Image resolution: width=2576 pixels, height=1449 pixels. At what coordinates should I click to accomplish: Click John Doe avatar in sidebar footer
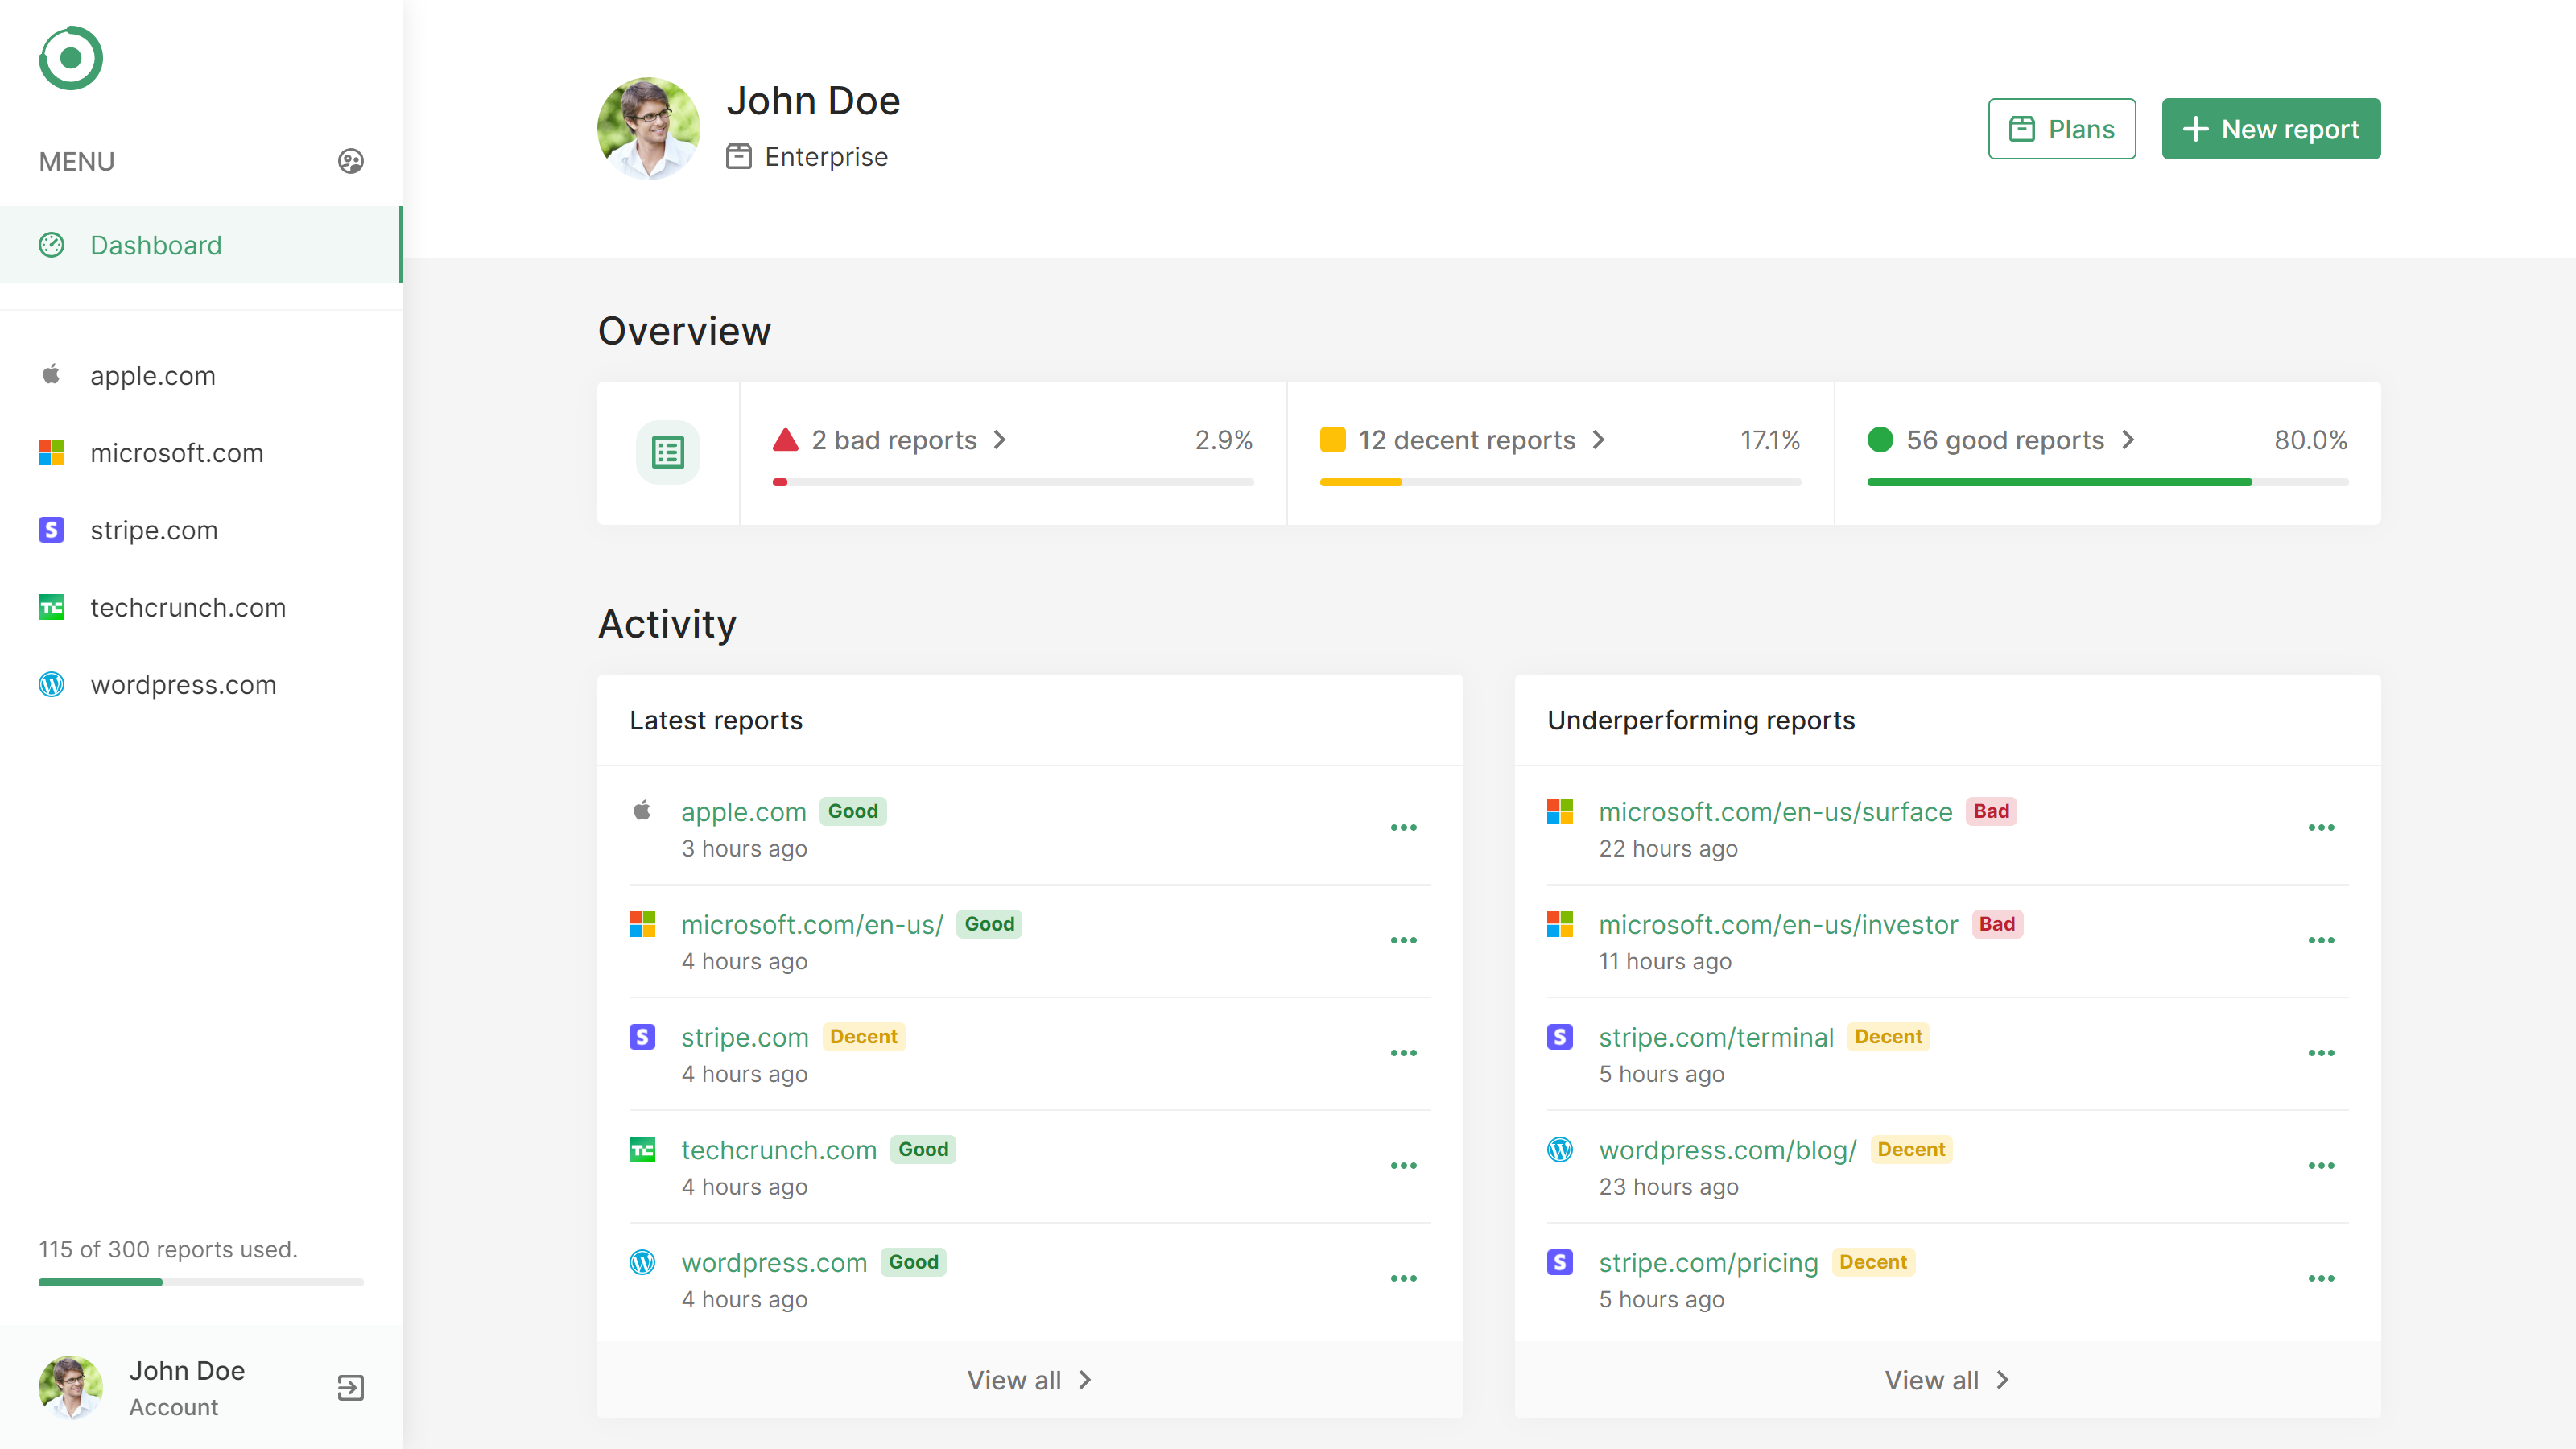click(x=71, y=1387)
